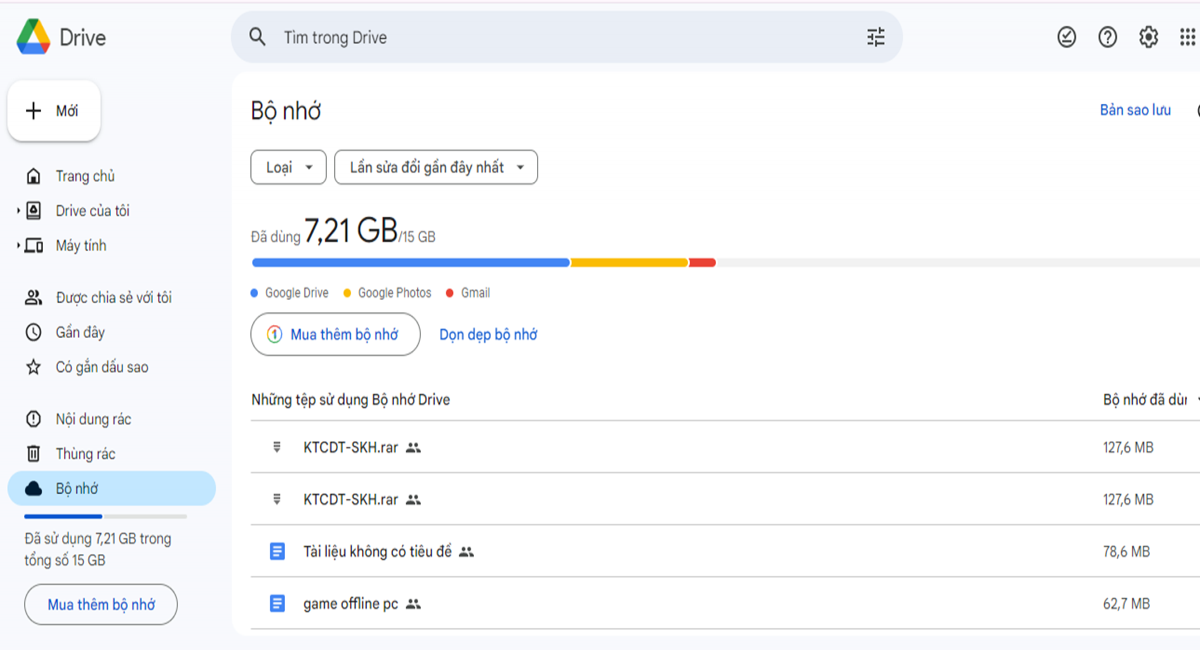
Task: Open the search filter options icon
Action: tap(876, 38)
